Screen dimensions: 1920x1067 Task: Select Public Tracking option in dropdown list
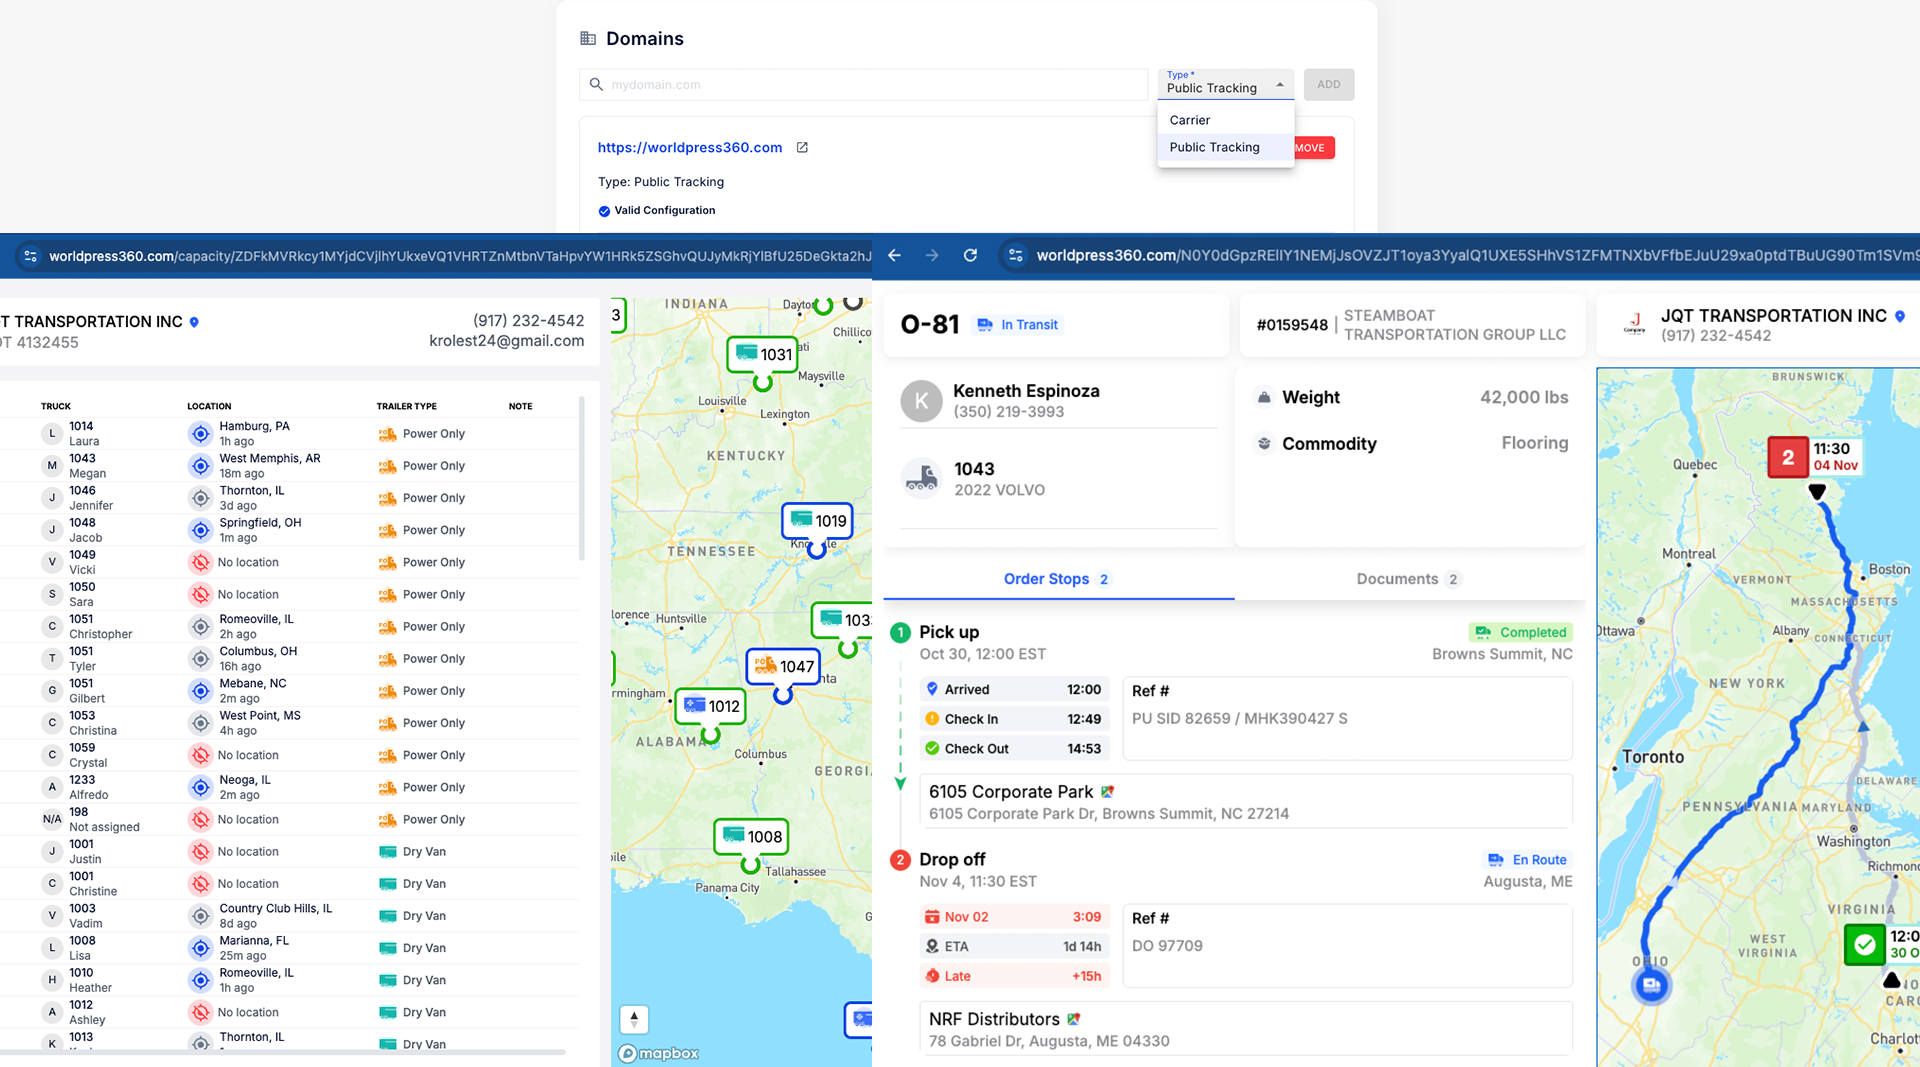click(1214, 147)
